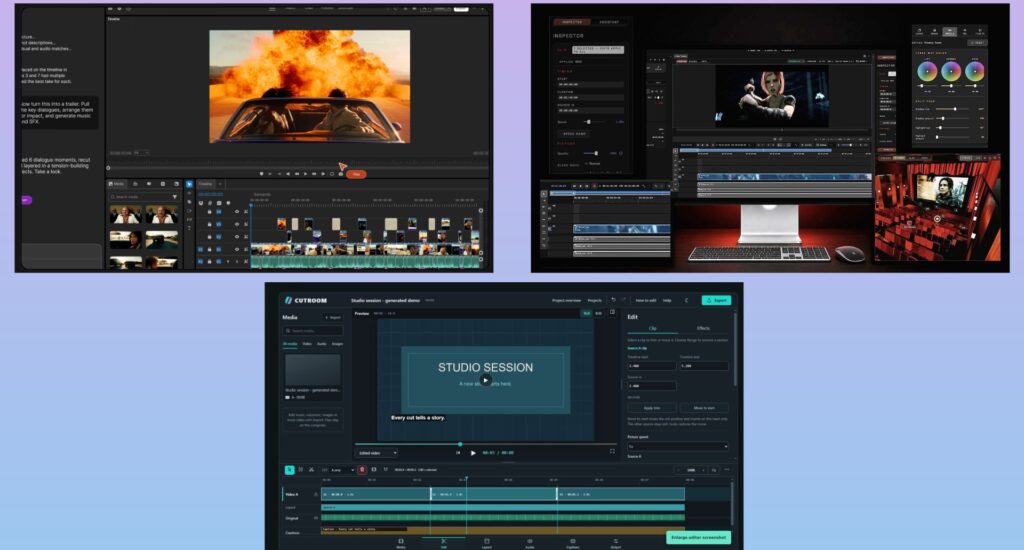Click the Enlarge editor screenshot button
The height and width of the screenshot is (550, 1024).
tap(698, 538)
